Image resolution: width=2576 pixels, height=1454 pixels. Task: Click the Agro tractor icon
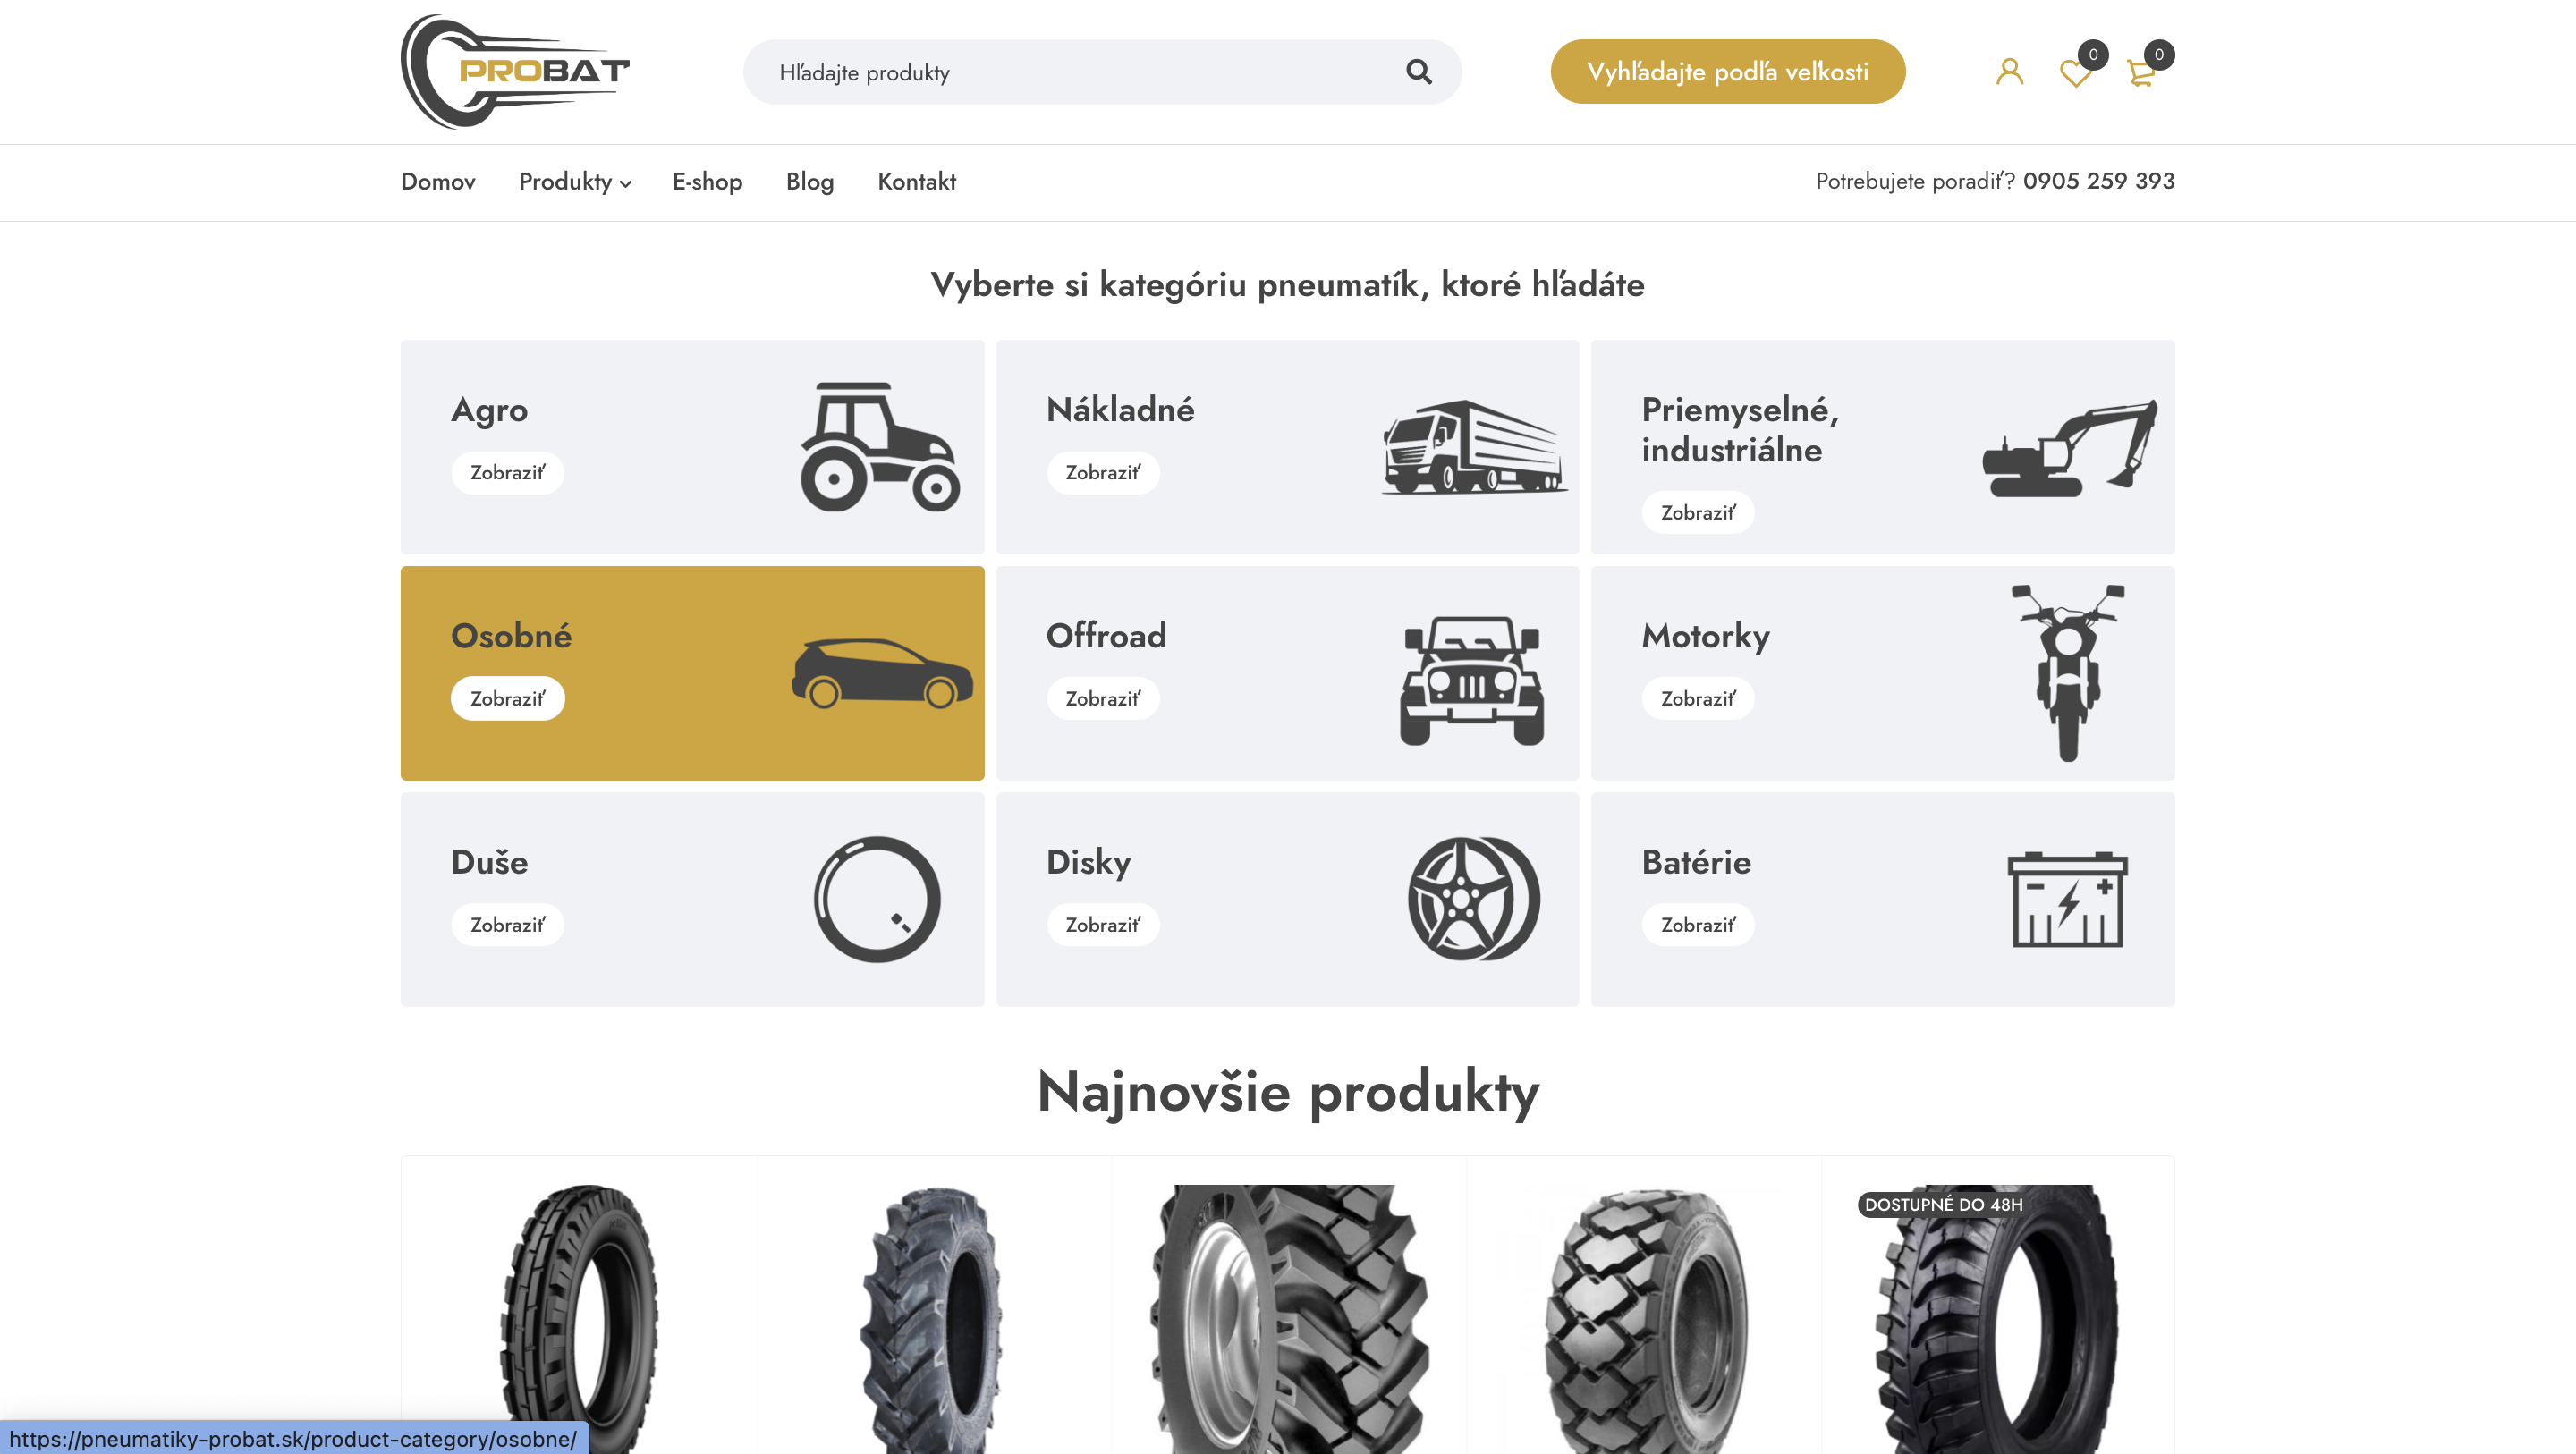pos(880,447)
